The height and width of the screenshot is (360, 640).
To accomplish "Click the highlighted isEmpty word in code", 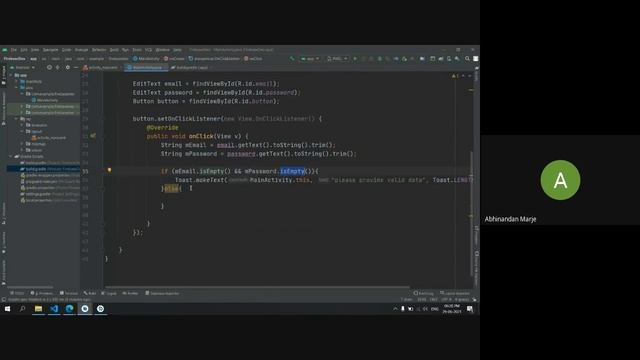I will (292, 171).
